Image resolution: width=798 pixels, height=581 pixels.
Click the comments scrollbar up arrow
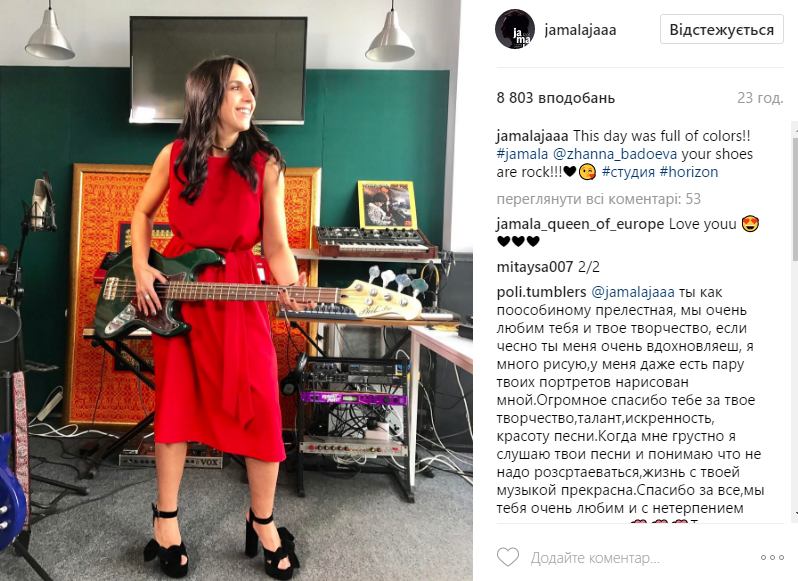click(795, 129)
